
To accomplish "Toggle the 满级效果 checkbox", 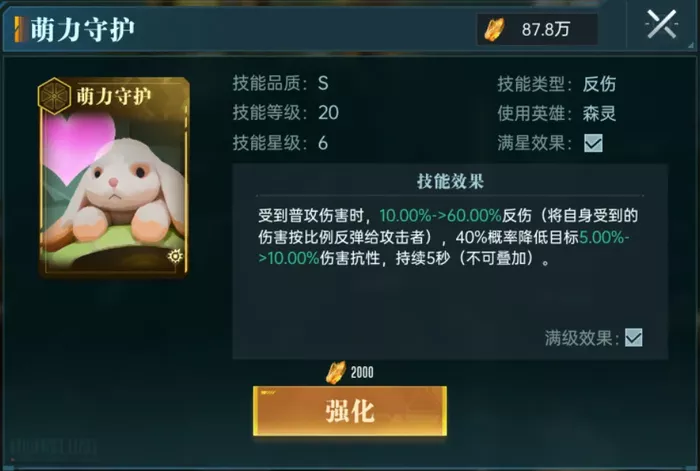I will (633, 338).
